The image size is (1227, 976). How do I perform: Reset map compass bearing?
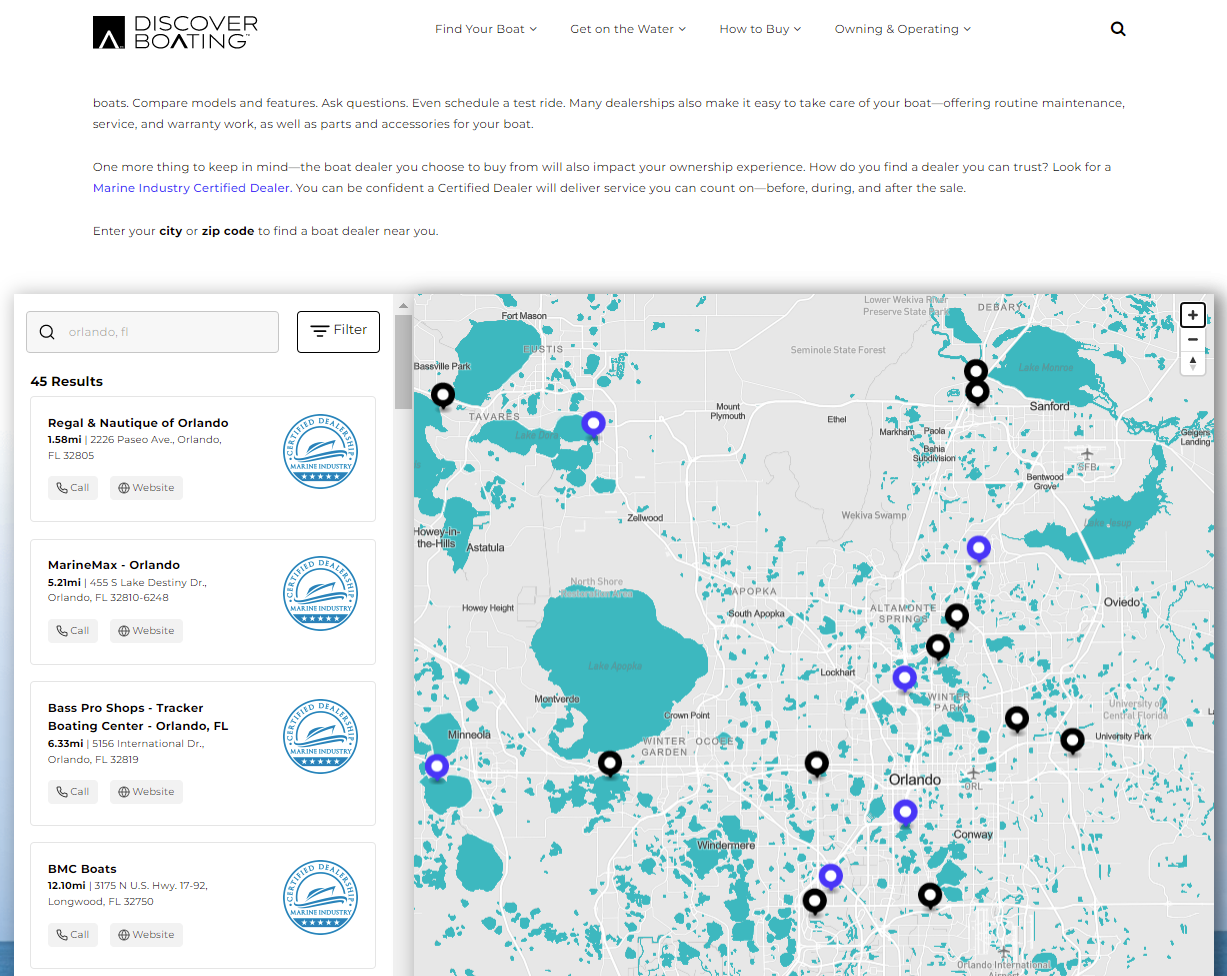point(1192,364)
